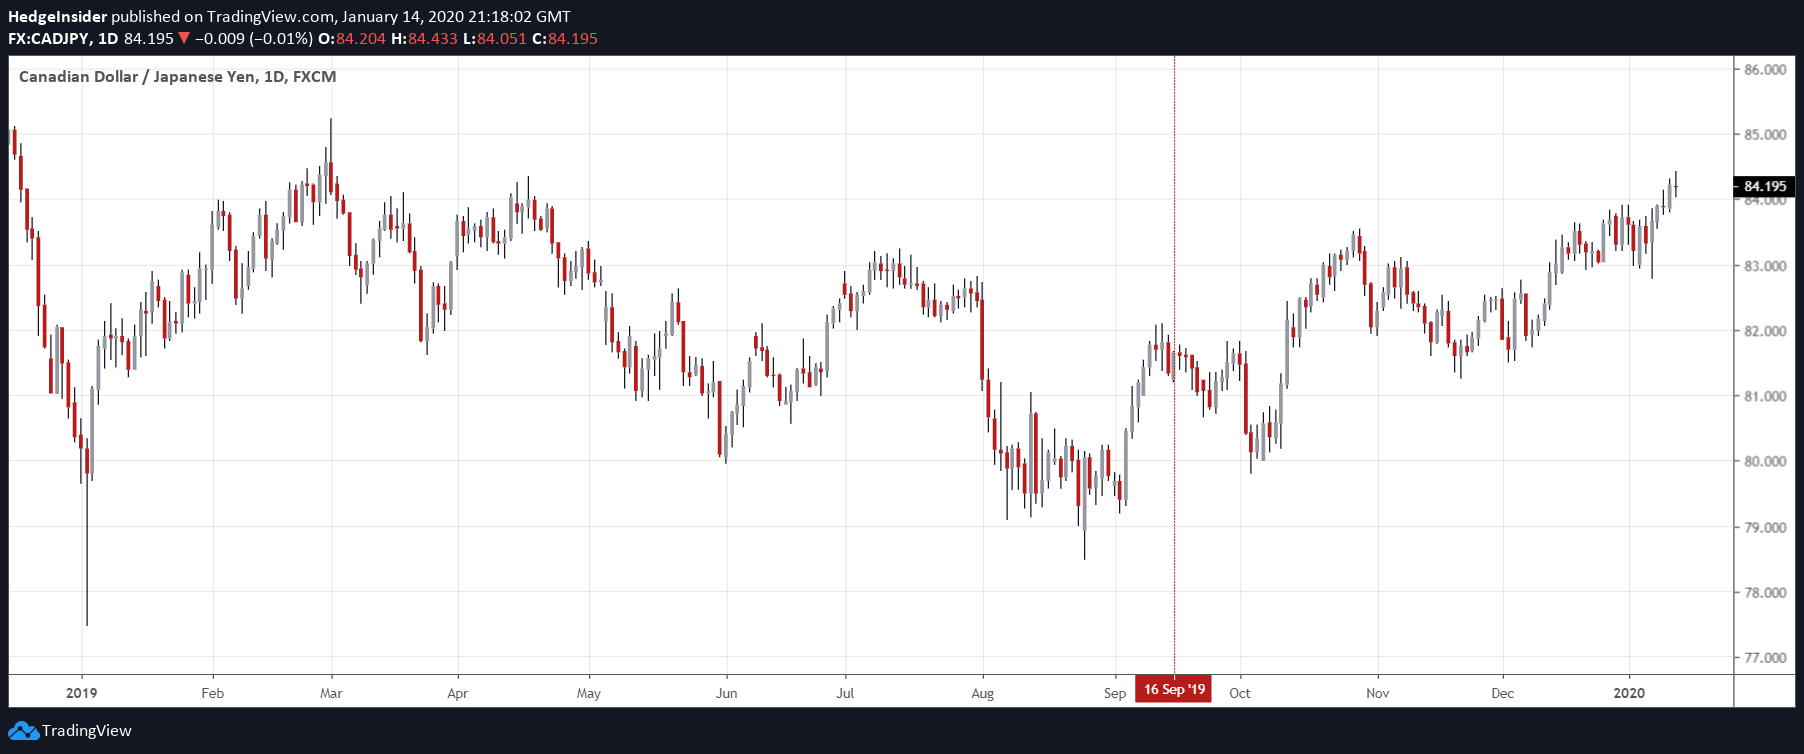Click the 78.000 price axis label

(1765, 592)
